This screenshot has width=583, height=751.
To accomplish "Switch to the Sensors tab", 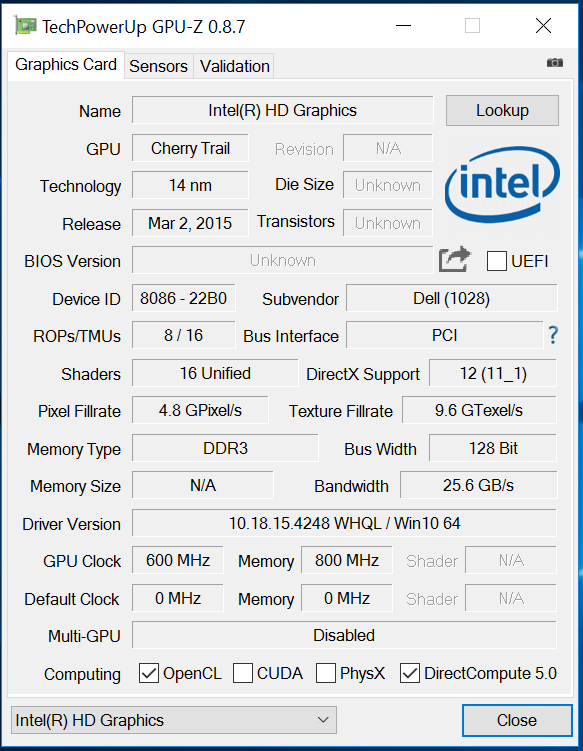I will pos(159,66).
